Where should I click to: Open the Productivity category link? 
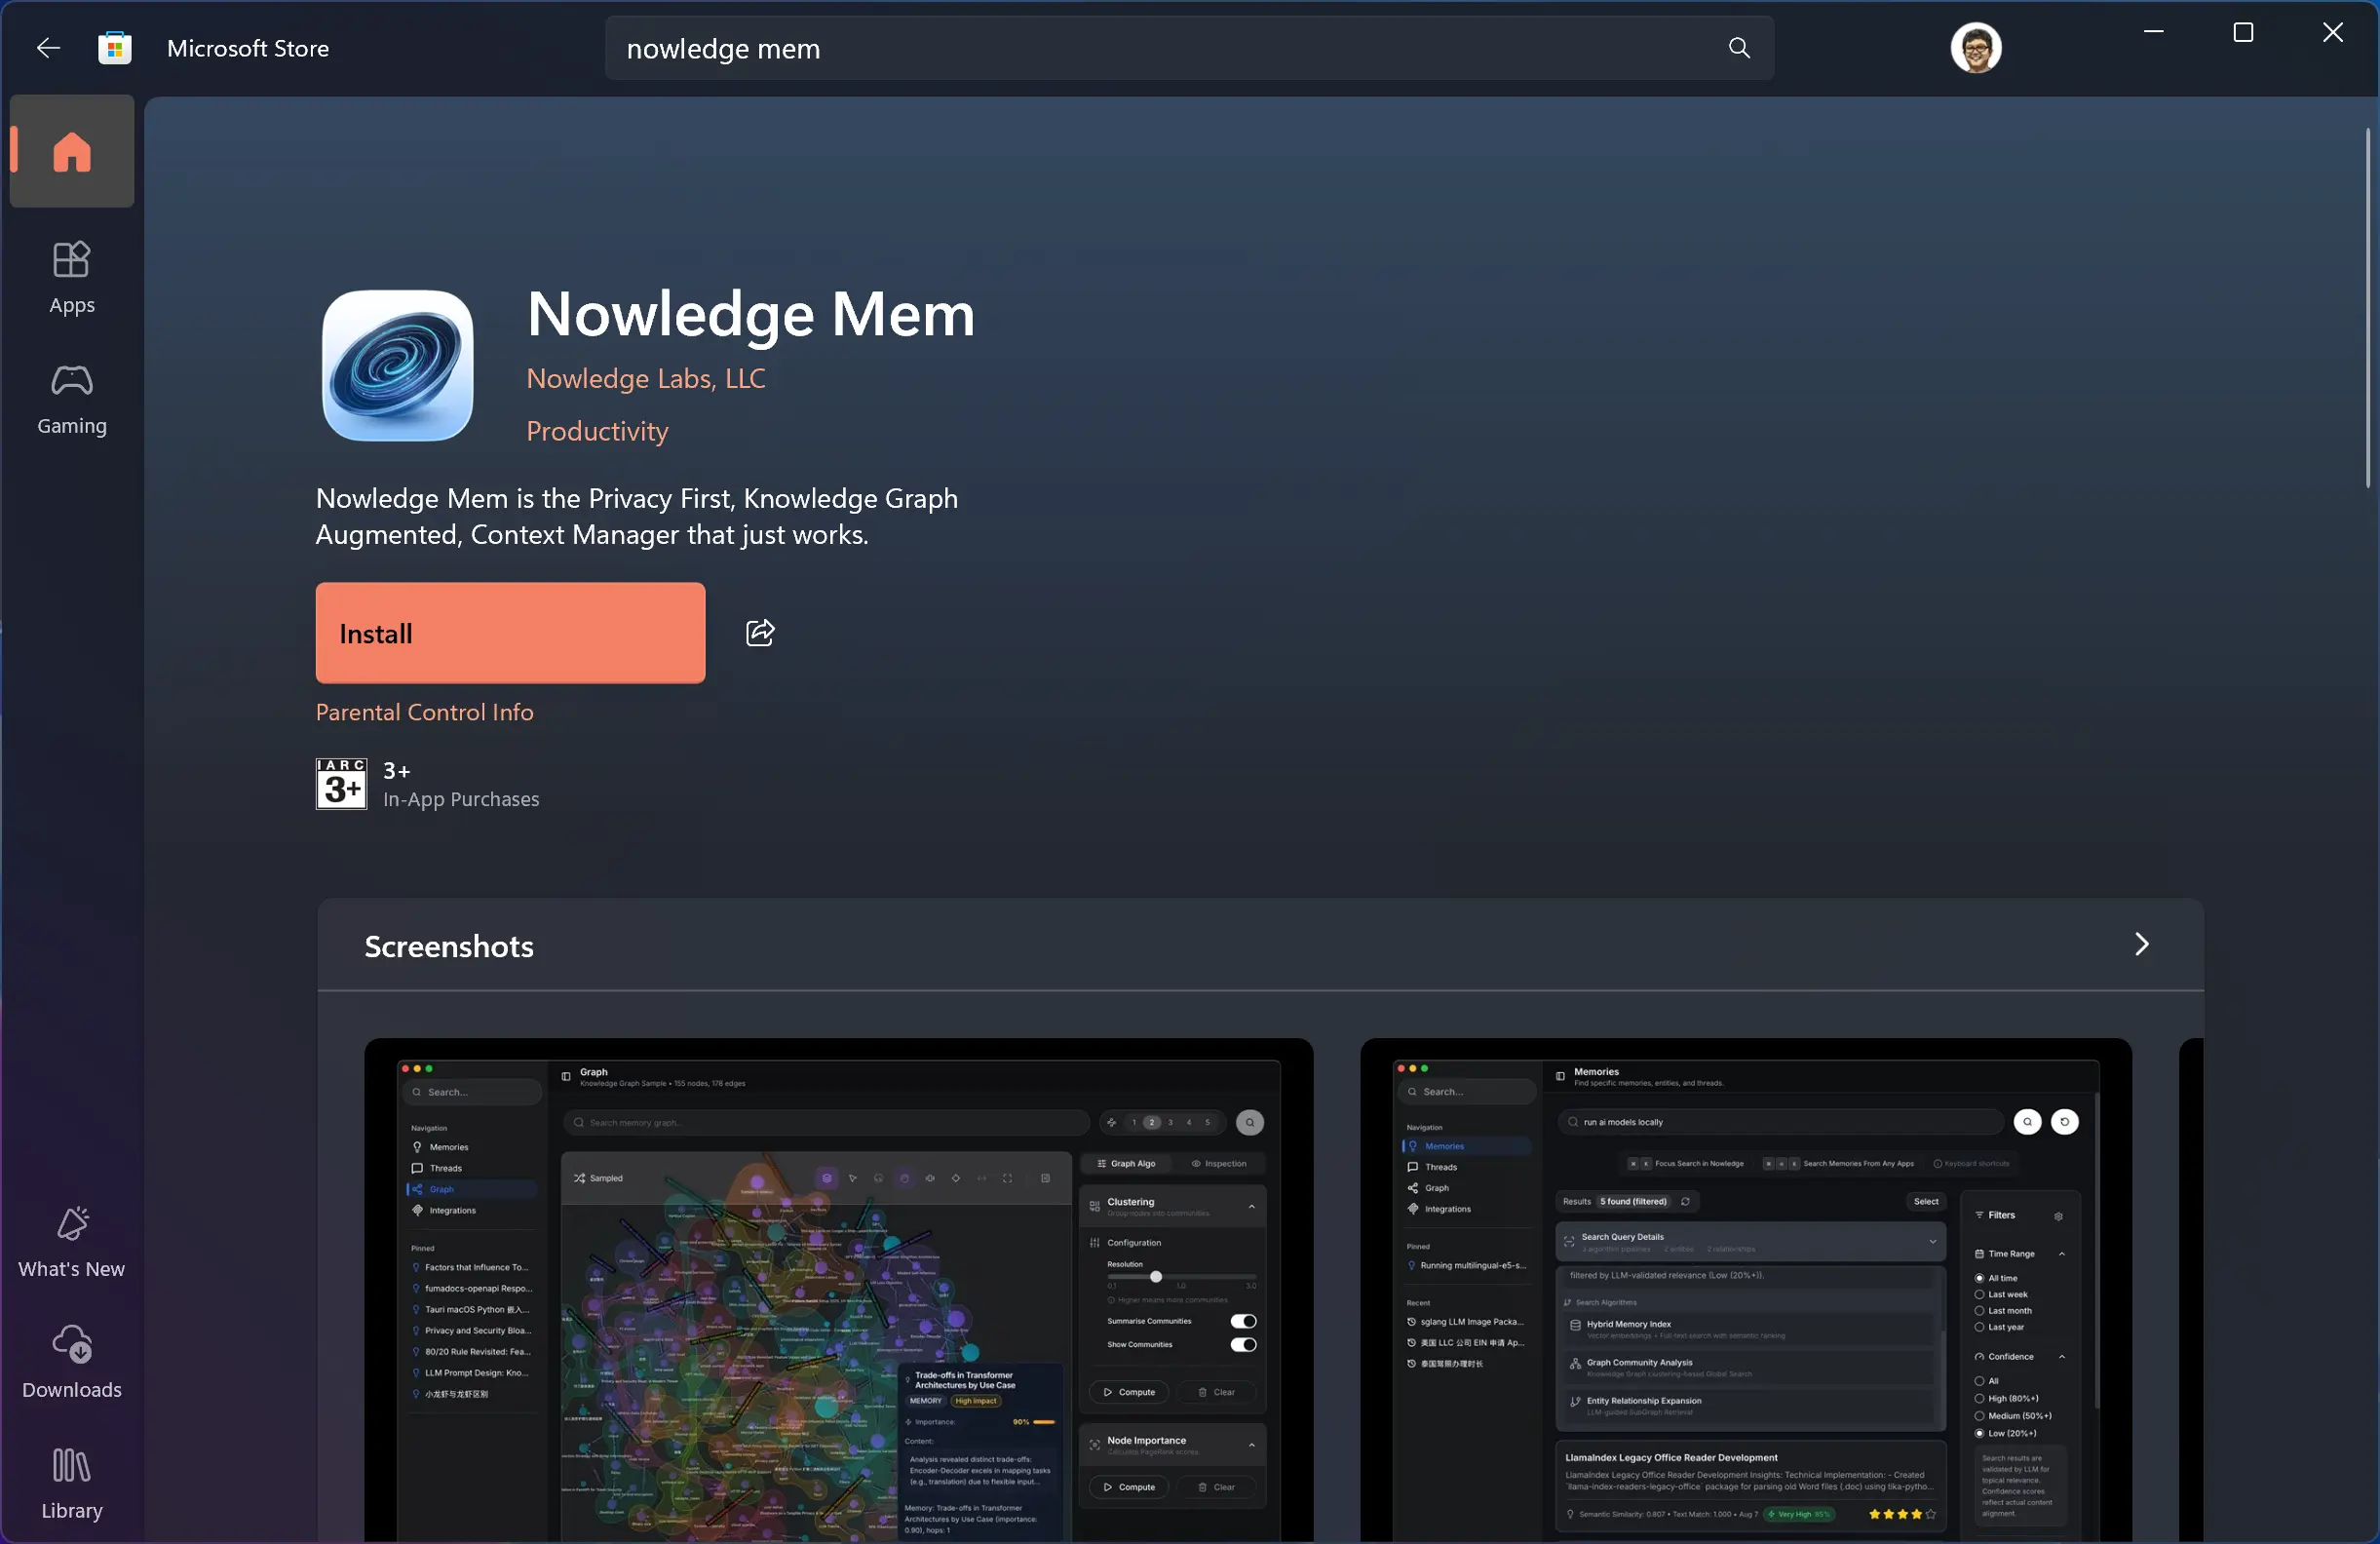point(597,431)
